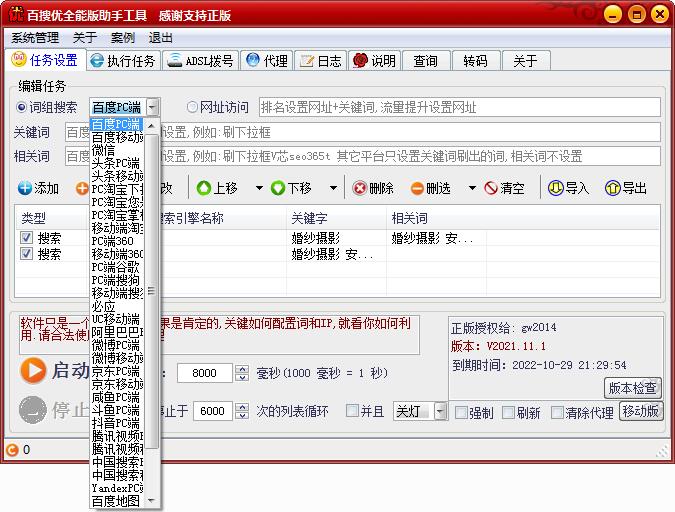Click the globe icon on 代理 tab

pyautogui.click(x=253, y=60)
